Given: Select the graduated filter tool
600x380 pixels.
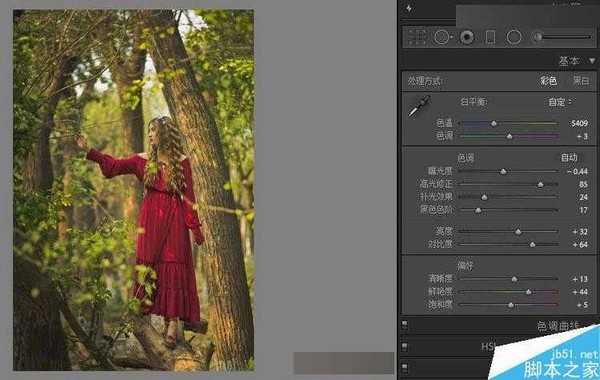Looking at the screenshot, I should click(490, 38).
